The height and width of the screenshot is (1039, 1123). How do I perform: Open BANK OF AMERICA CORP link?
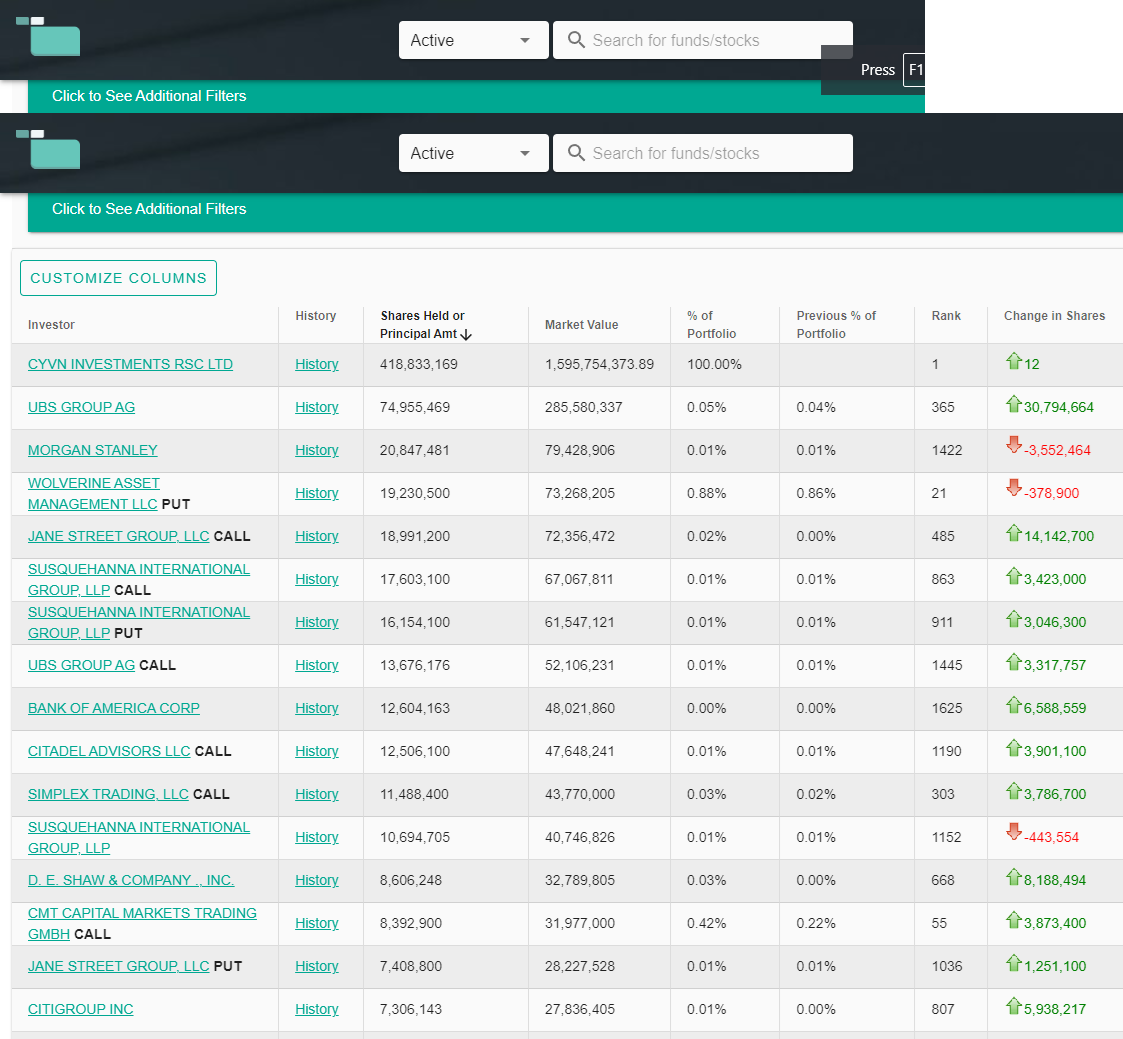[x=114, y=707]
